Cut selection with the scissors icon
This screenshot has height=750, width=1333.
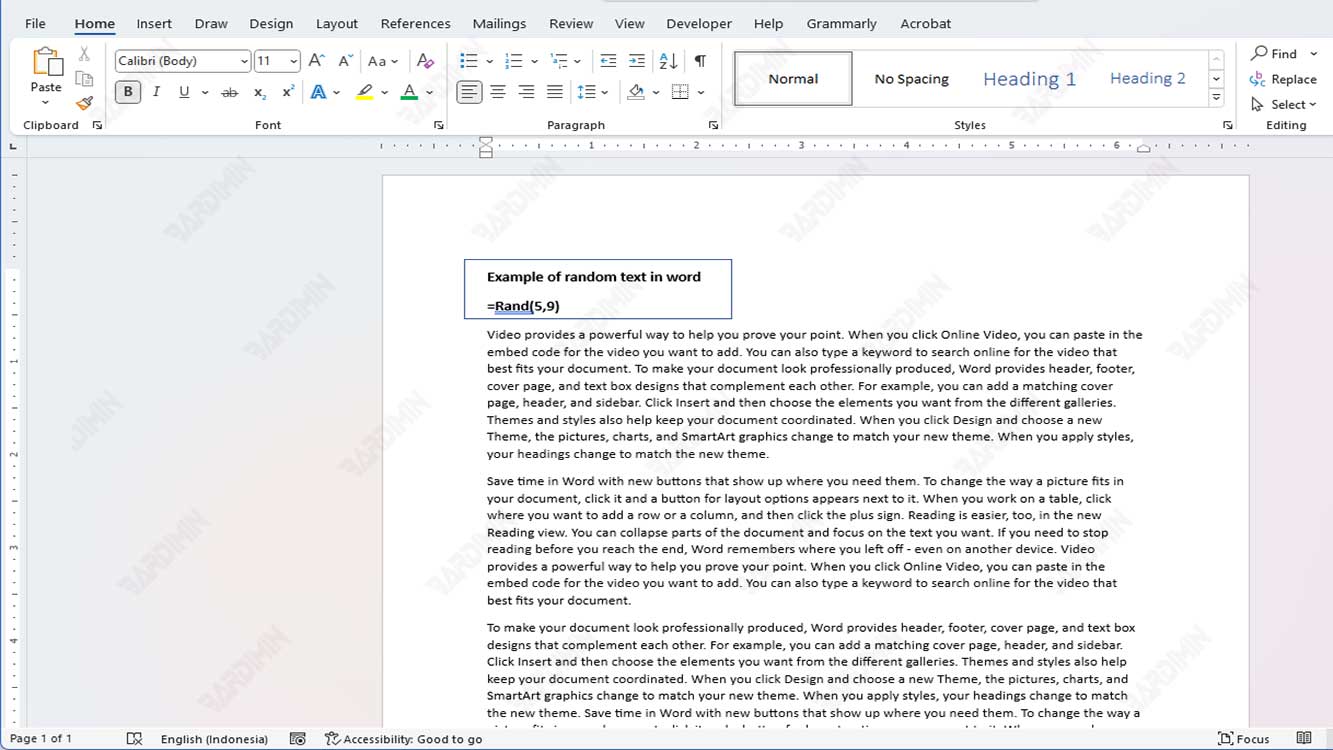click(84, 54)
